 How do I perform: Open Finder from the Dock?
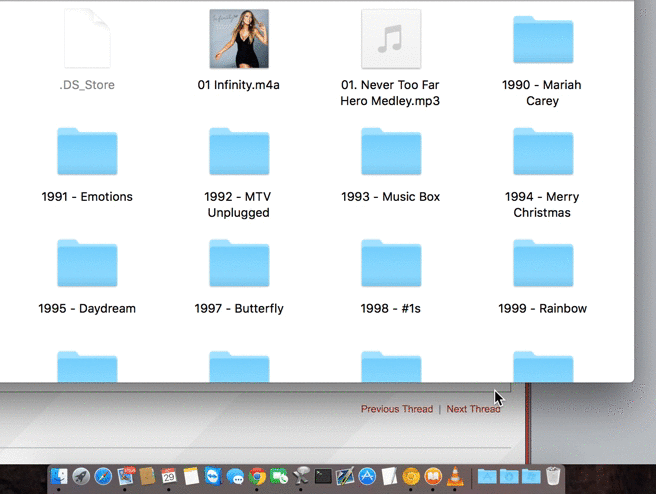point(59,476)
